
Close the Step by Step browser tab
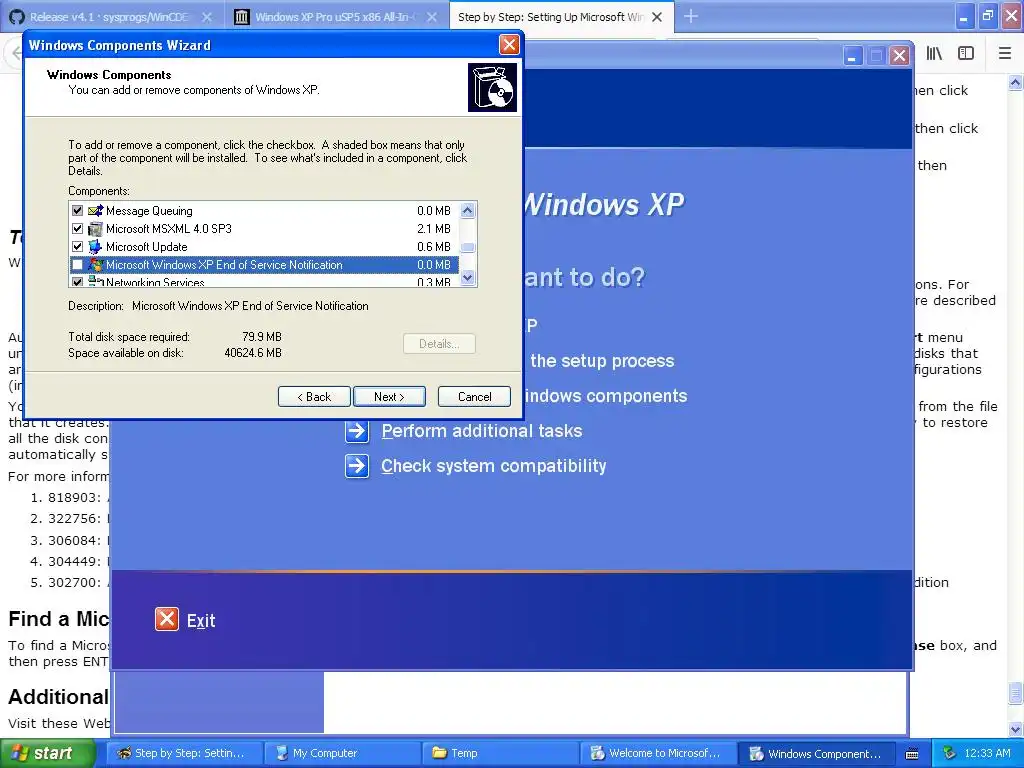pyautogui.click(x=657, y=17)
